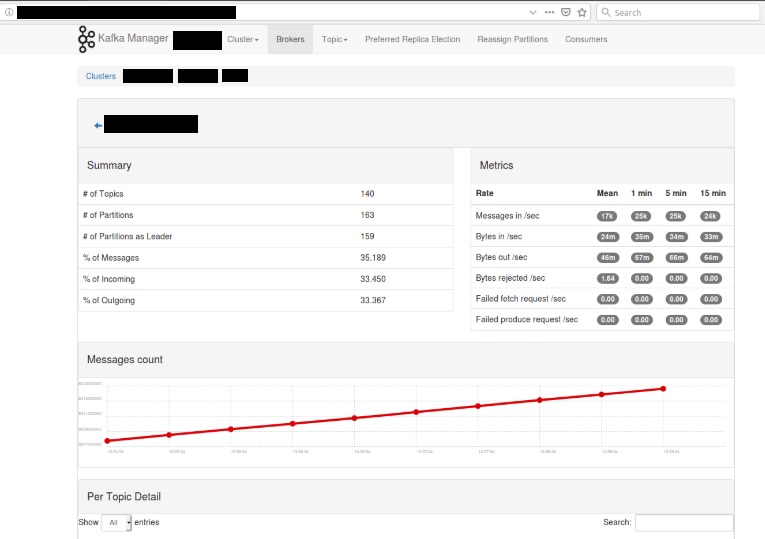Viewport: 765px width, 539px height.
Task: Open the Cluster dropdown menu
Action: point(242,40)
